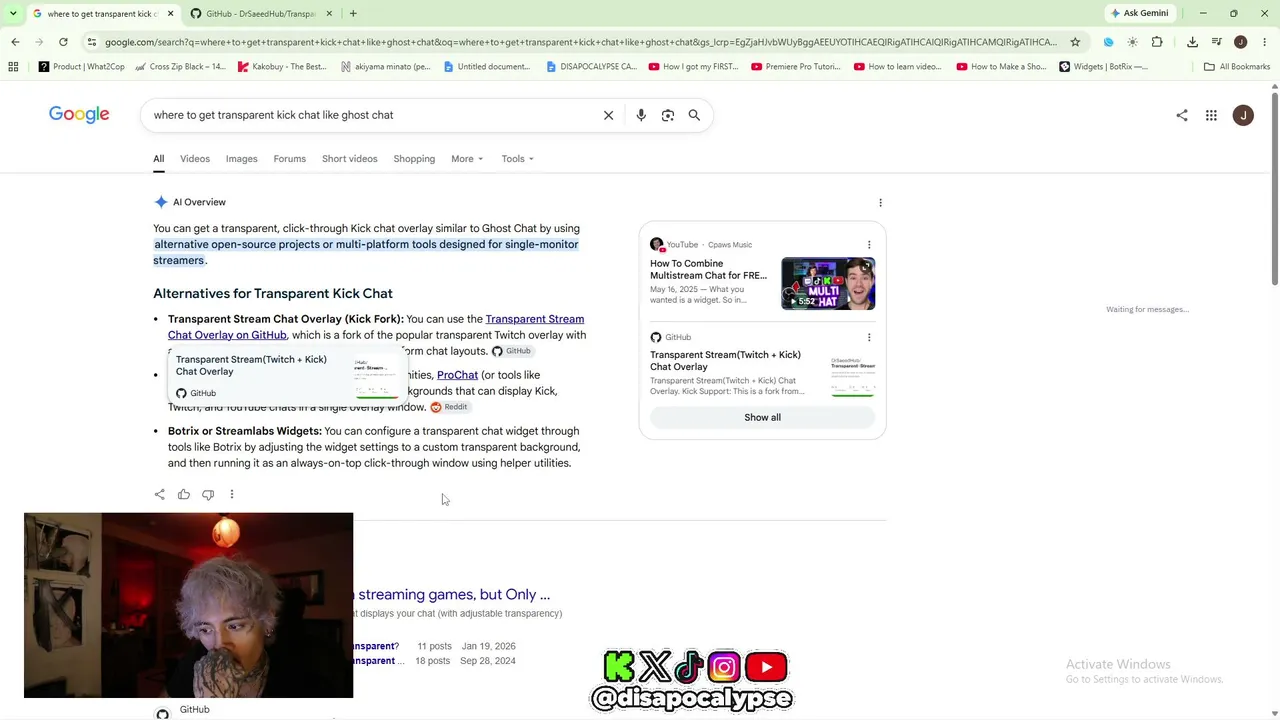Click the Google logo
The width and height of the screenshot is (1280, 720).
(x=79, y=115)
